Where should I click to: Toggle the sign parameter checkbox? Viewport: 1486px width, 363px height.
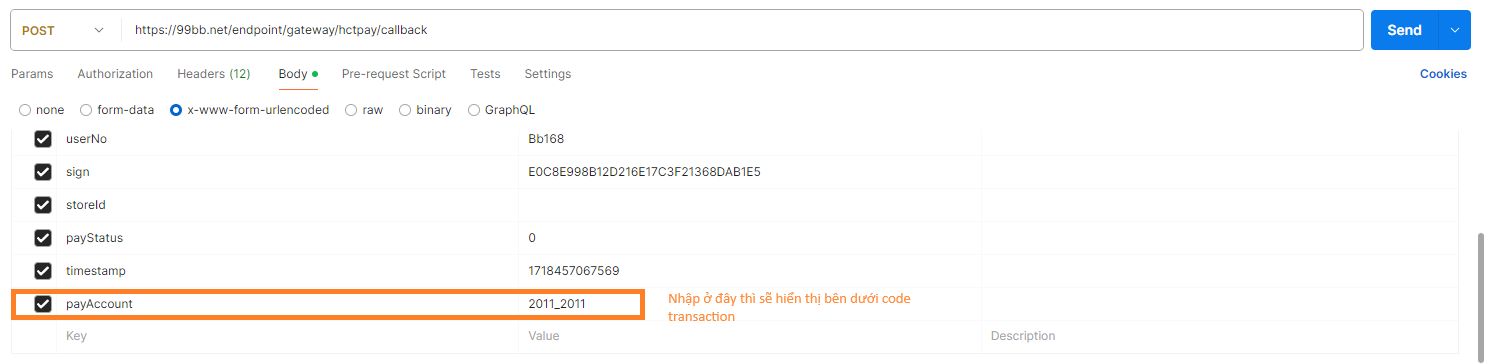(43, 172)
